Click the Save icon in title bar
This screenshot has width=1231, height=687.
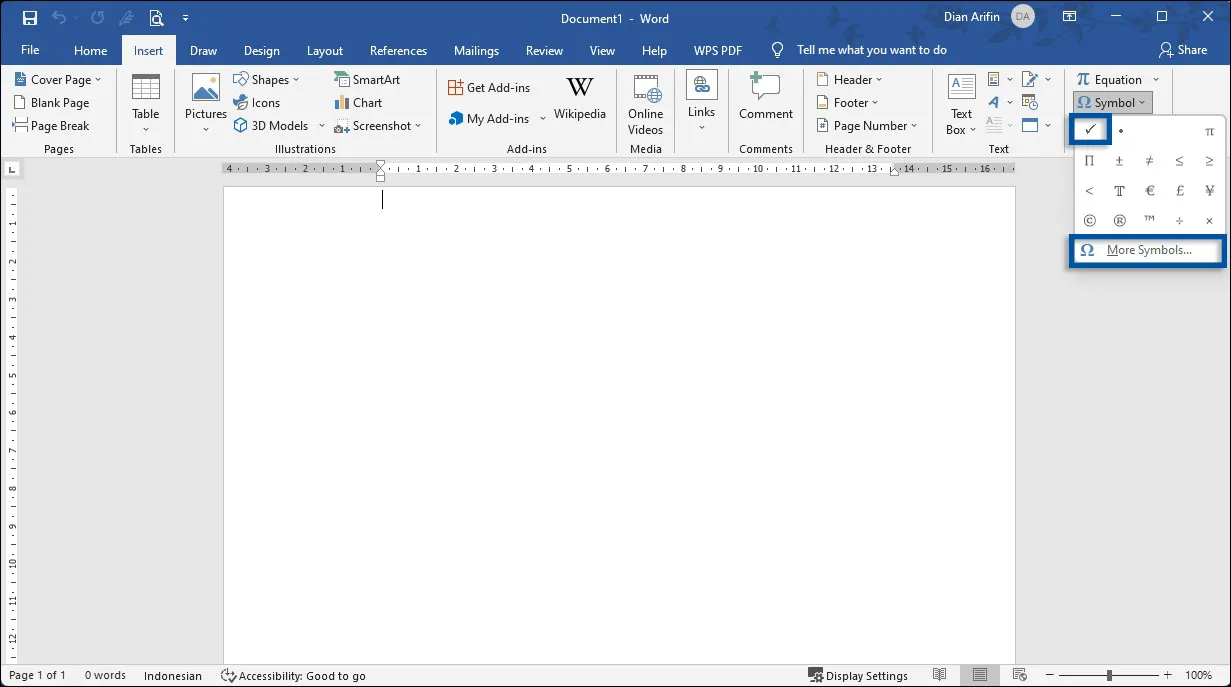point(30,18)
